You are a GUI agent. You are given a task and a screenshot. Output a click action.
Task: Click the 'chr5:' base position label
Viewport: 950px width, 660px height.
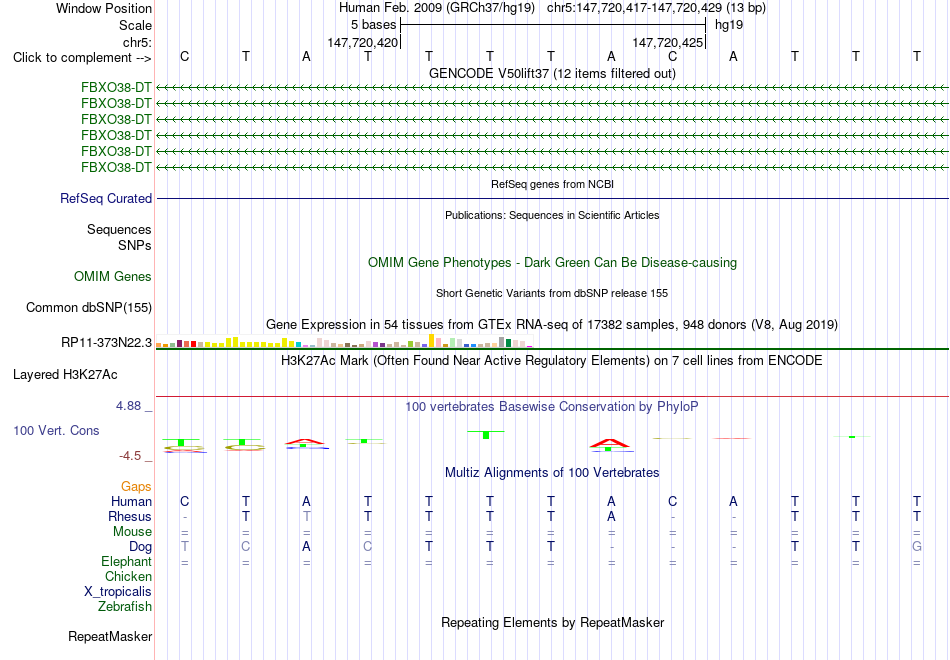click(137, 42)
